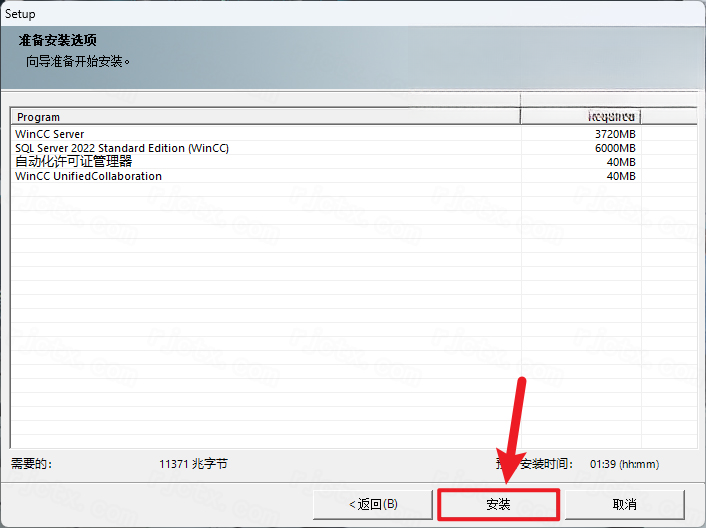The width and height of the screenshot is (706, 528).
Task: Click the 11371 兆字节 total size text
Action: [193, 464]
